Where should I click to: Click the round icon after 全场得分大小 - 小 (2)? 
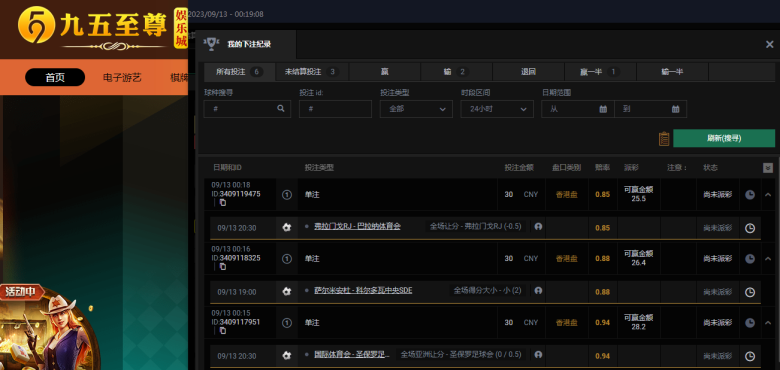[538, 290]
